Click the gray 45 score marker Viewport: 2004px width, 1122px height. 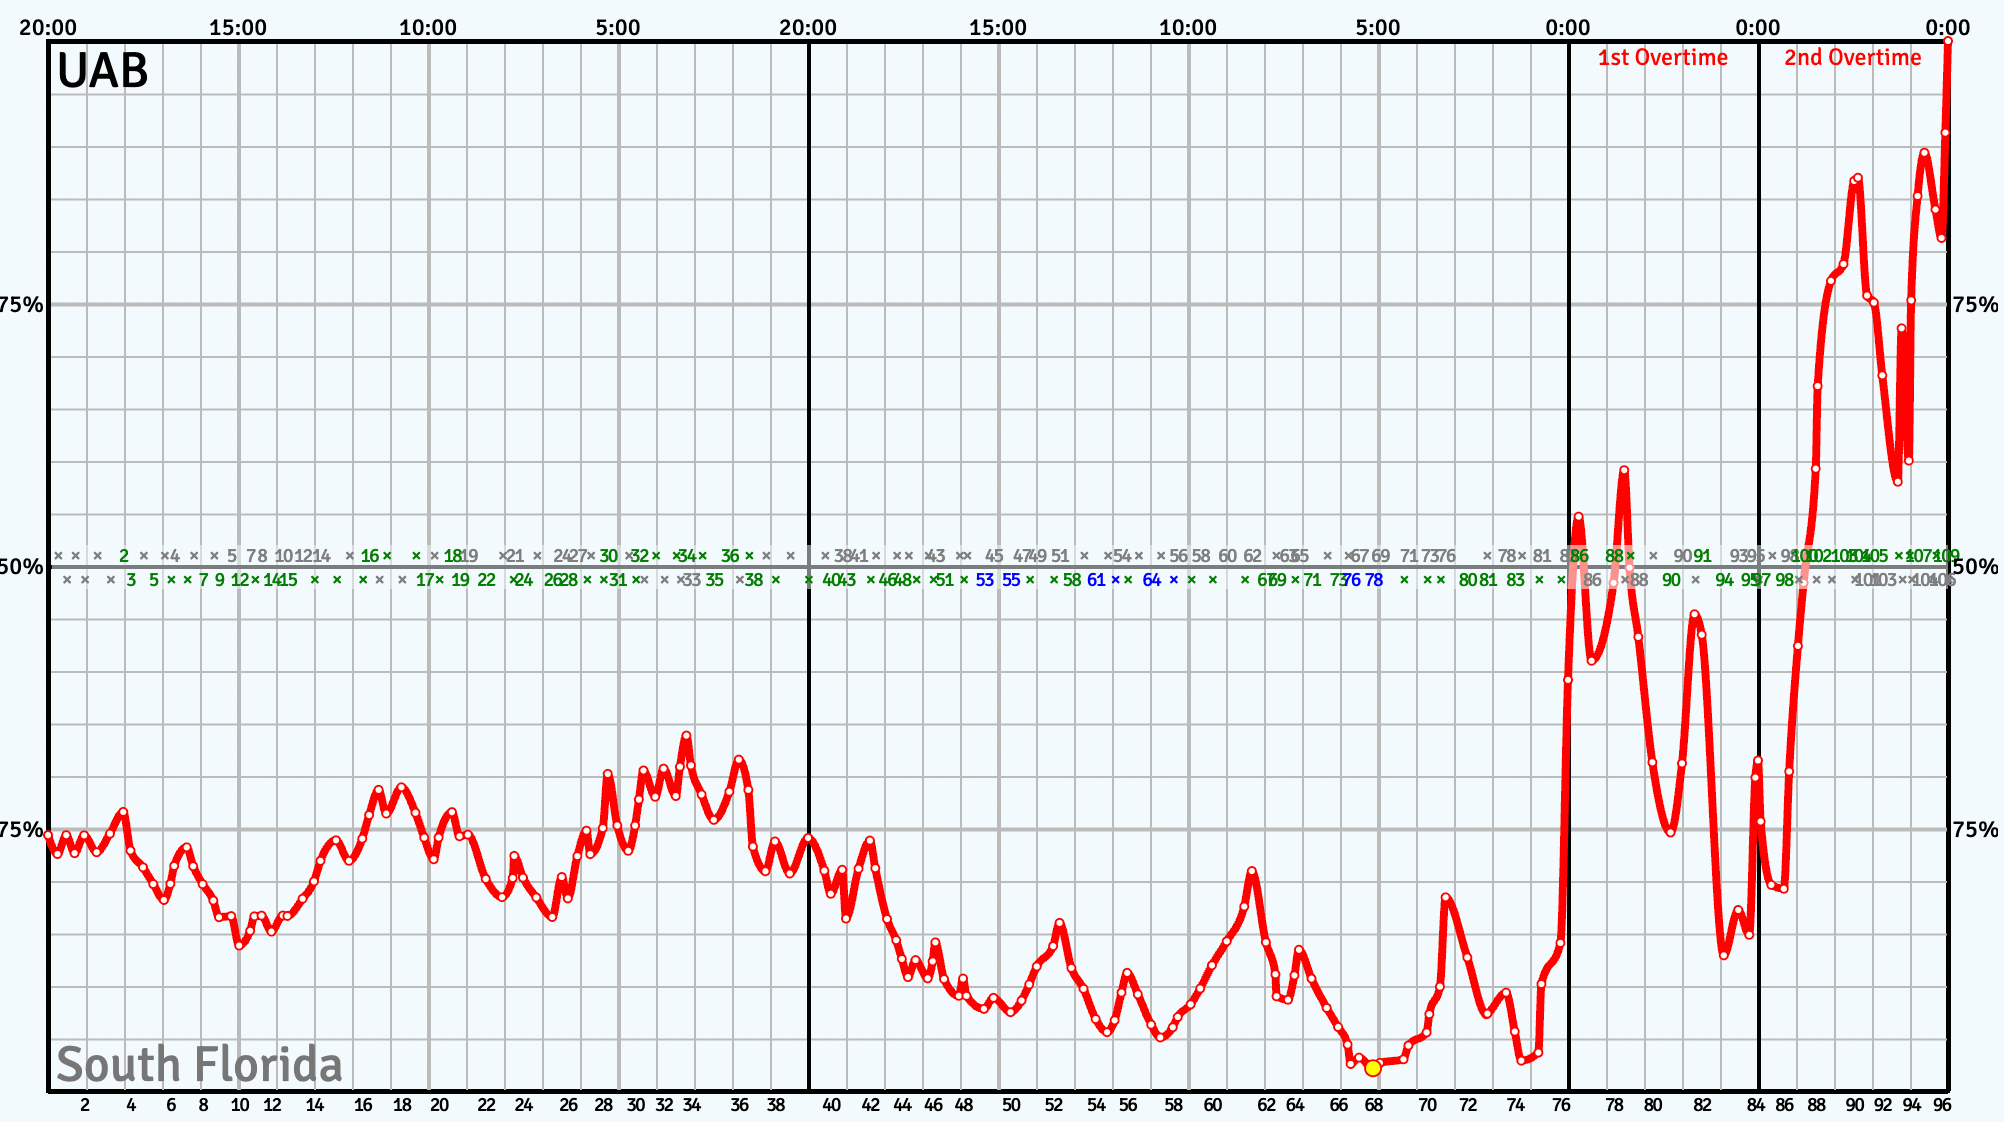pos(994,556)
